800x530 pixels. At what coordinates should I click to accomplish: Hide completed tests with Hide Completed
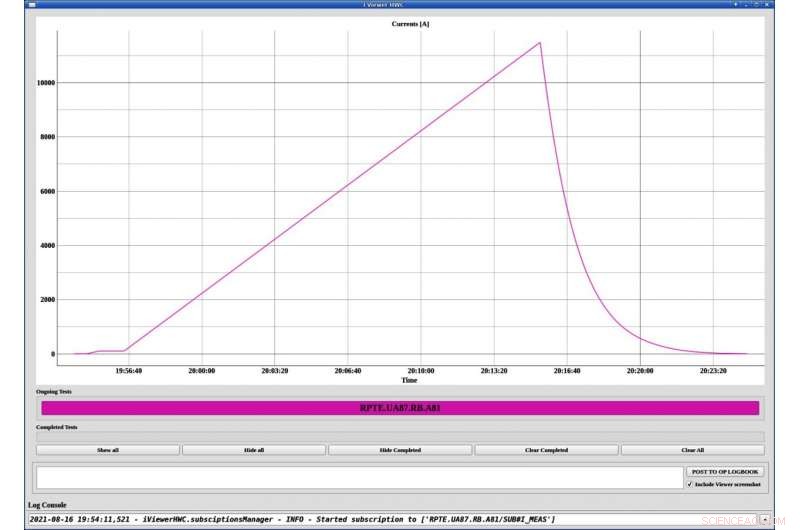point(400,450)
